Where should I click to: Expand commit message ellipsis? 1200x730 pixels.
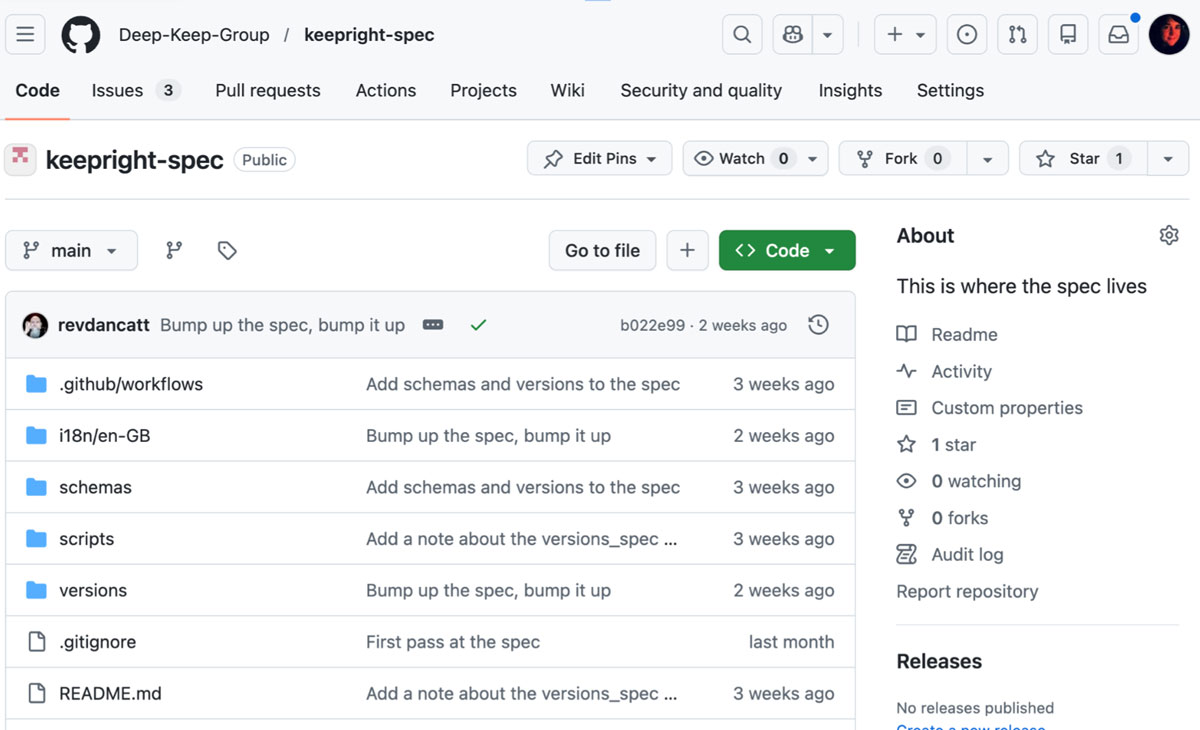[x=433, y=325]
